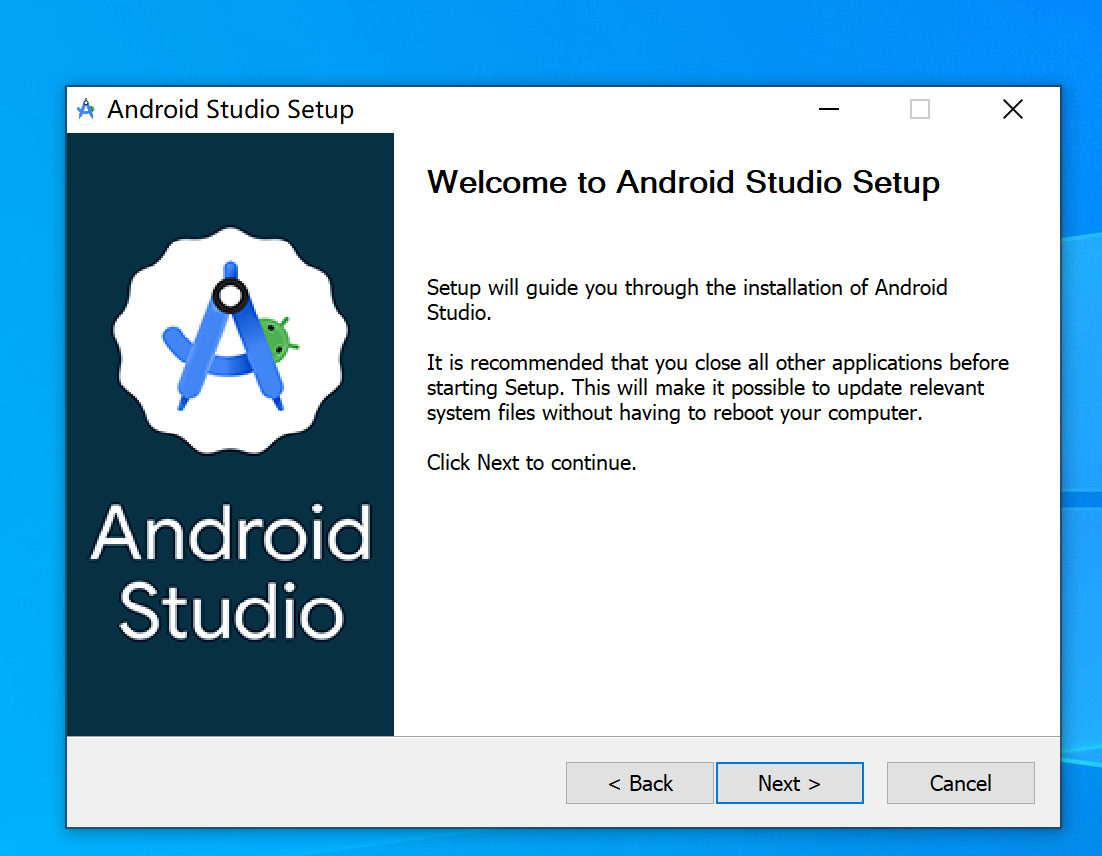Cancel the Android Studio setup
Image resolution: width=1102 pixels, height=856 pixels.
960,783
